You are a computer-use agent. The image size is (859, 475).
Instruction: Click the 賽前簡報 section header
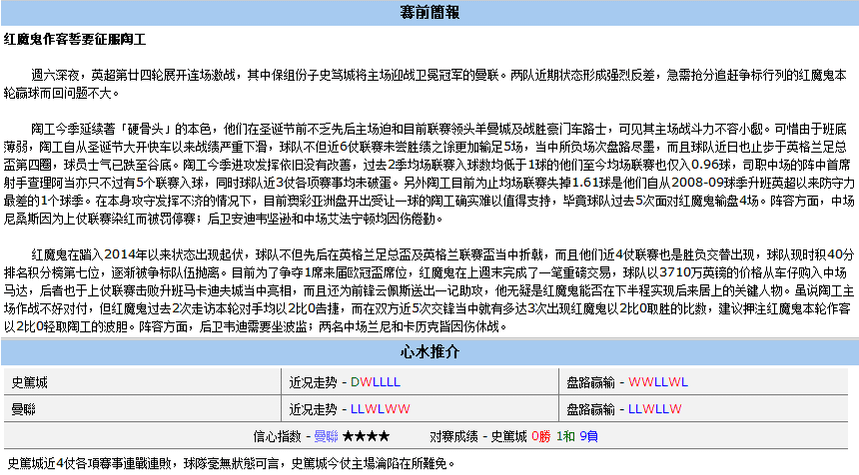click(430, 13)
